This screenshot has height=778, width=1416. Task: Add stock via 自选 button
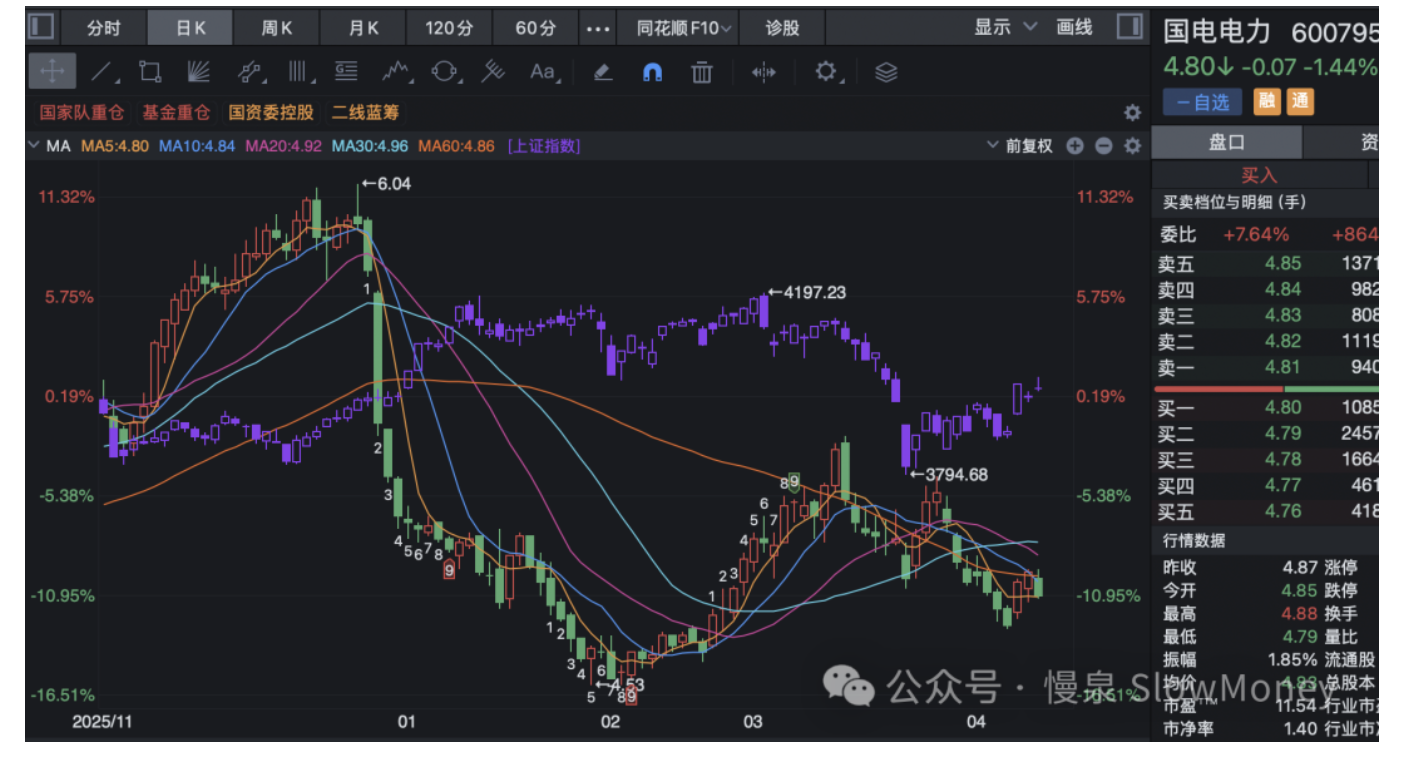click(1202, 102)
